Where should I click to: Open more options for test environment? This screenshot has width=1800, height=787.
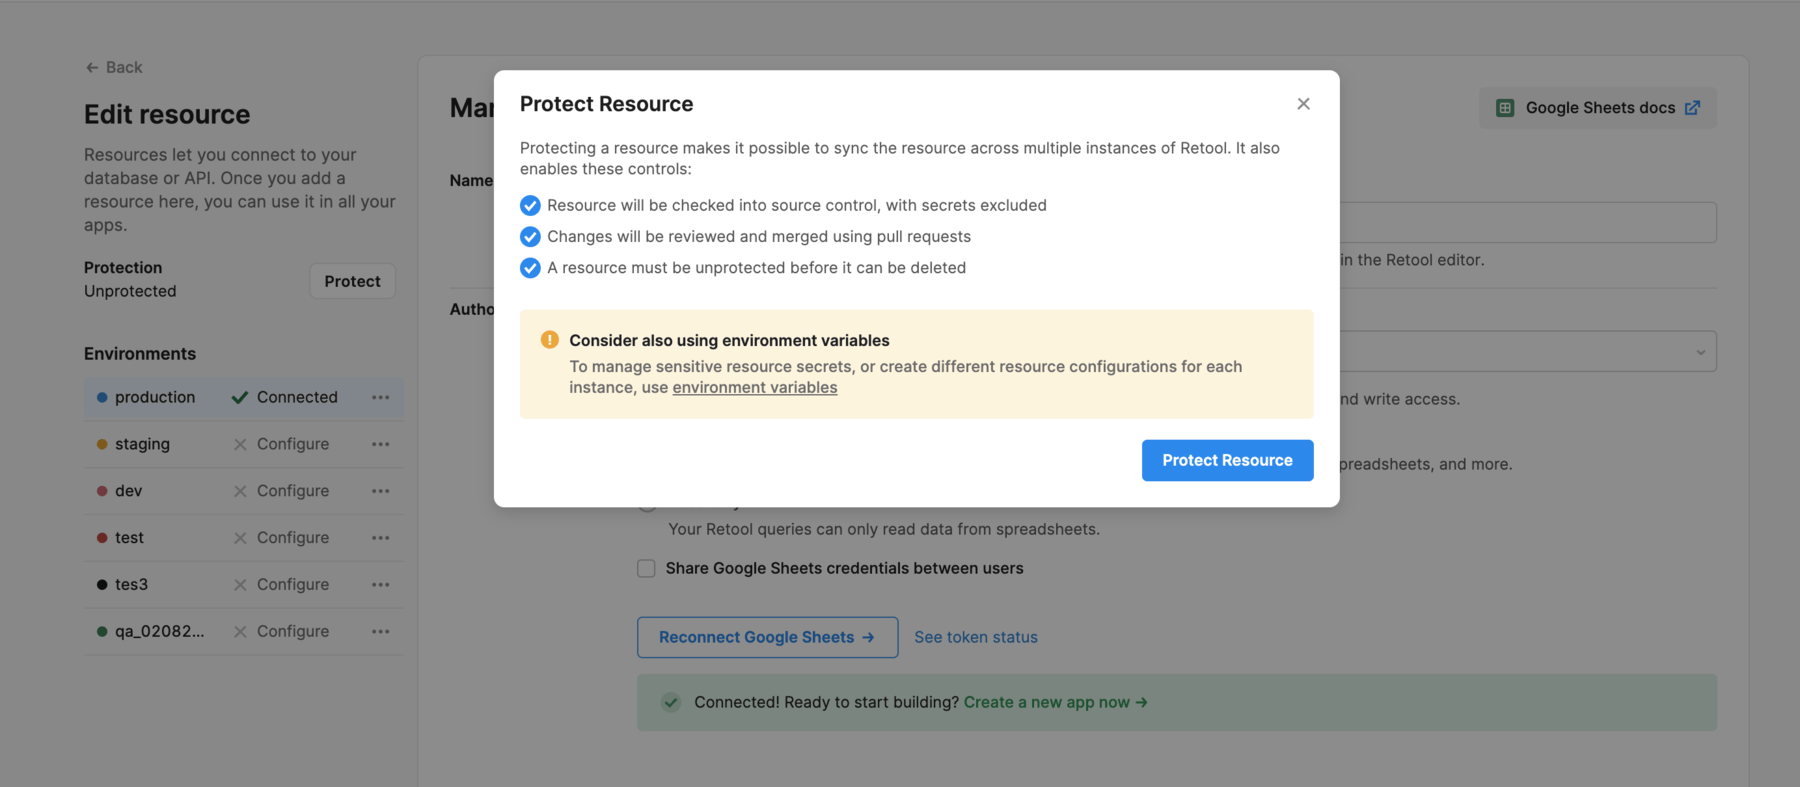tap(380, 538)
